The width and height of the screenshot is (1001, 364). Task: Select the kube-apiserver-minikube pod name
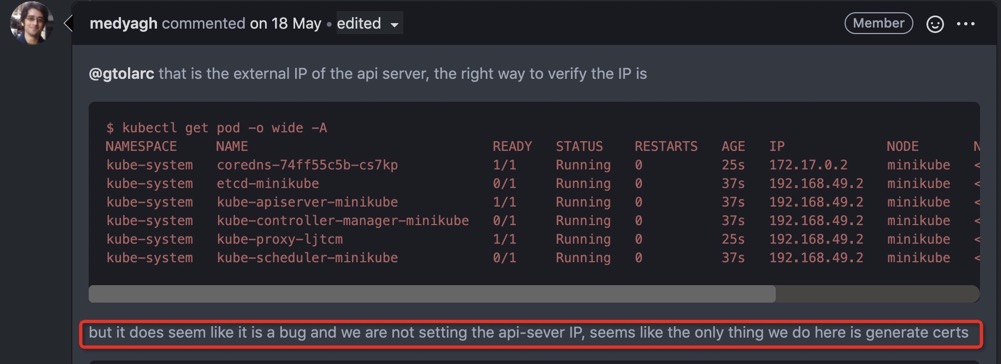point(306,202)
